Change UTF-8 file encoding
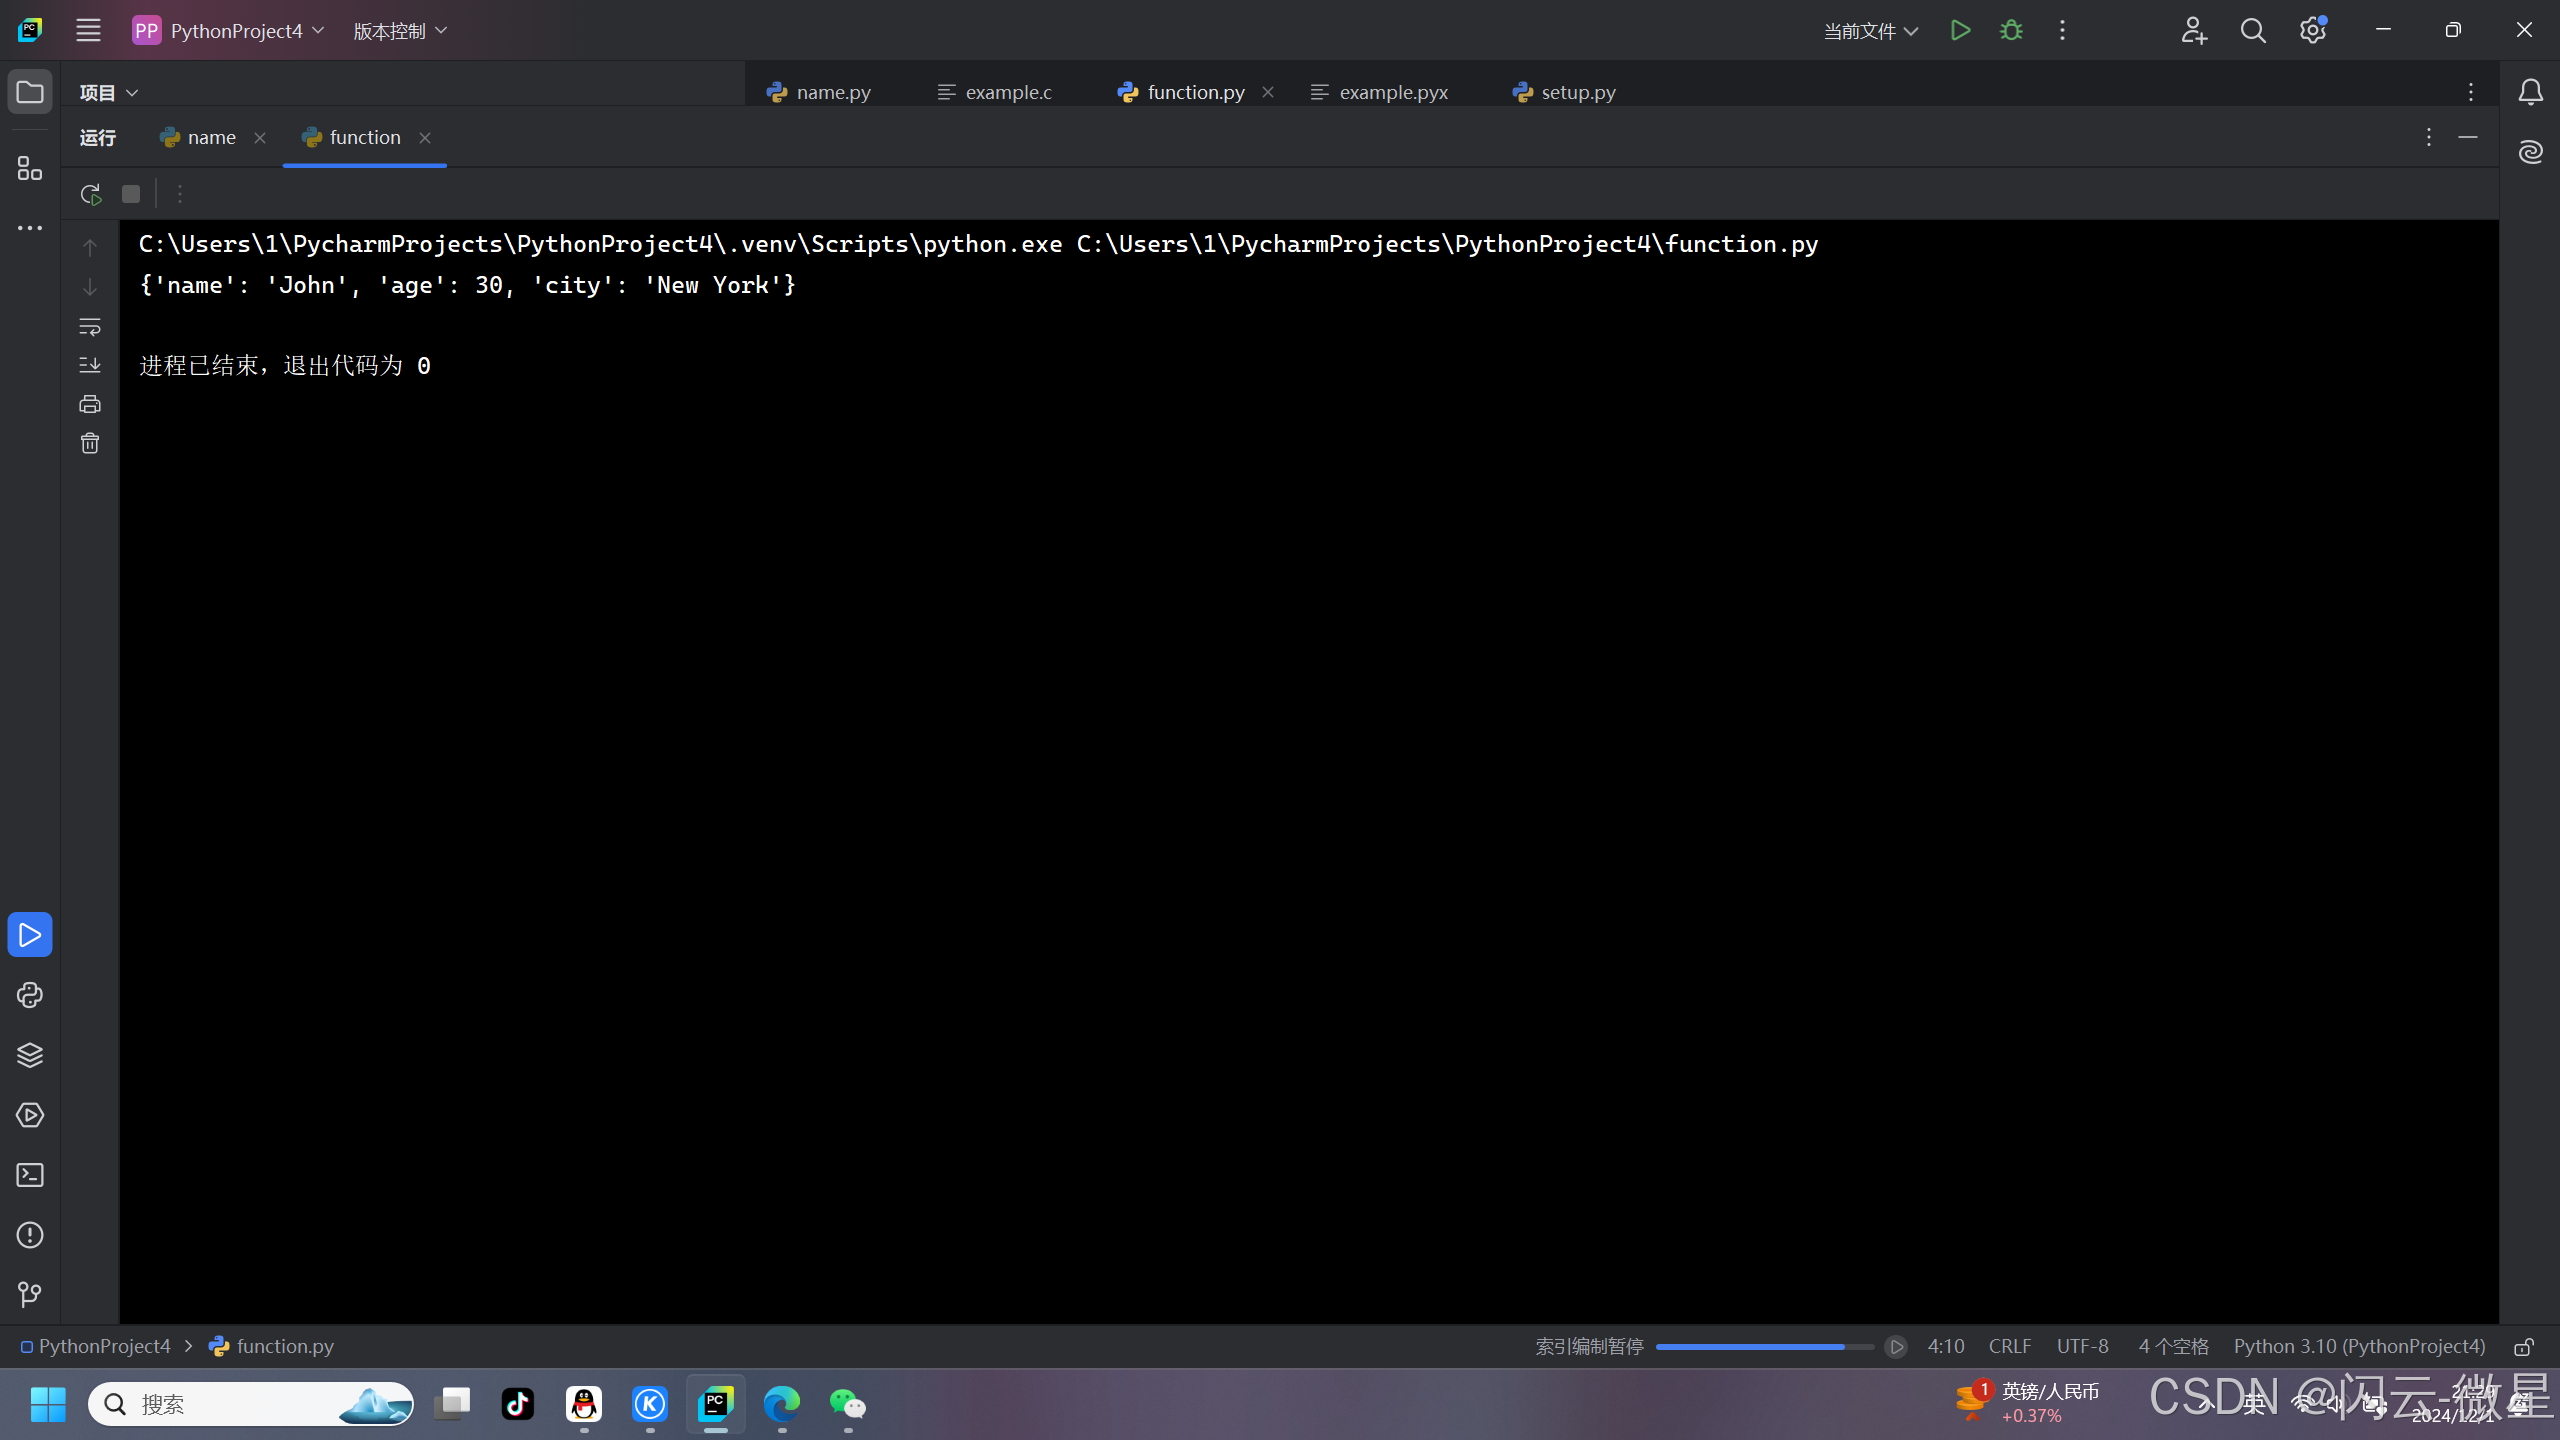 click(2083, 1346)
